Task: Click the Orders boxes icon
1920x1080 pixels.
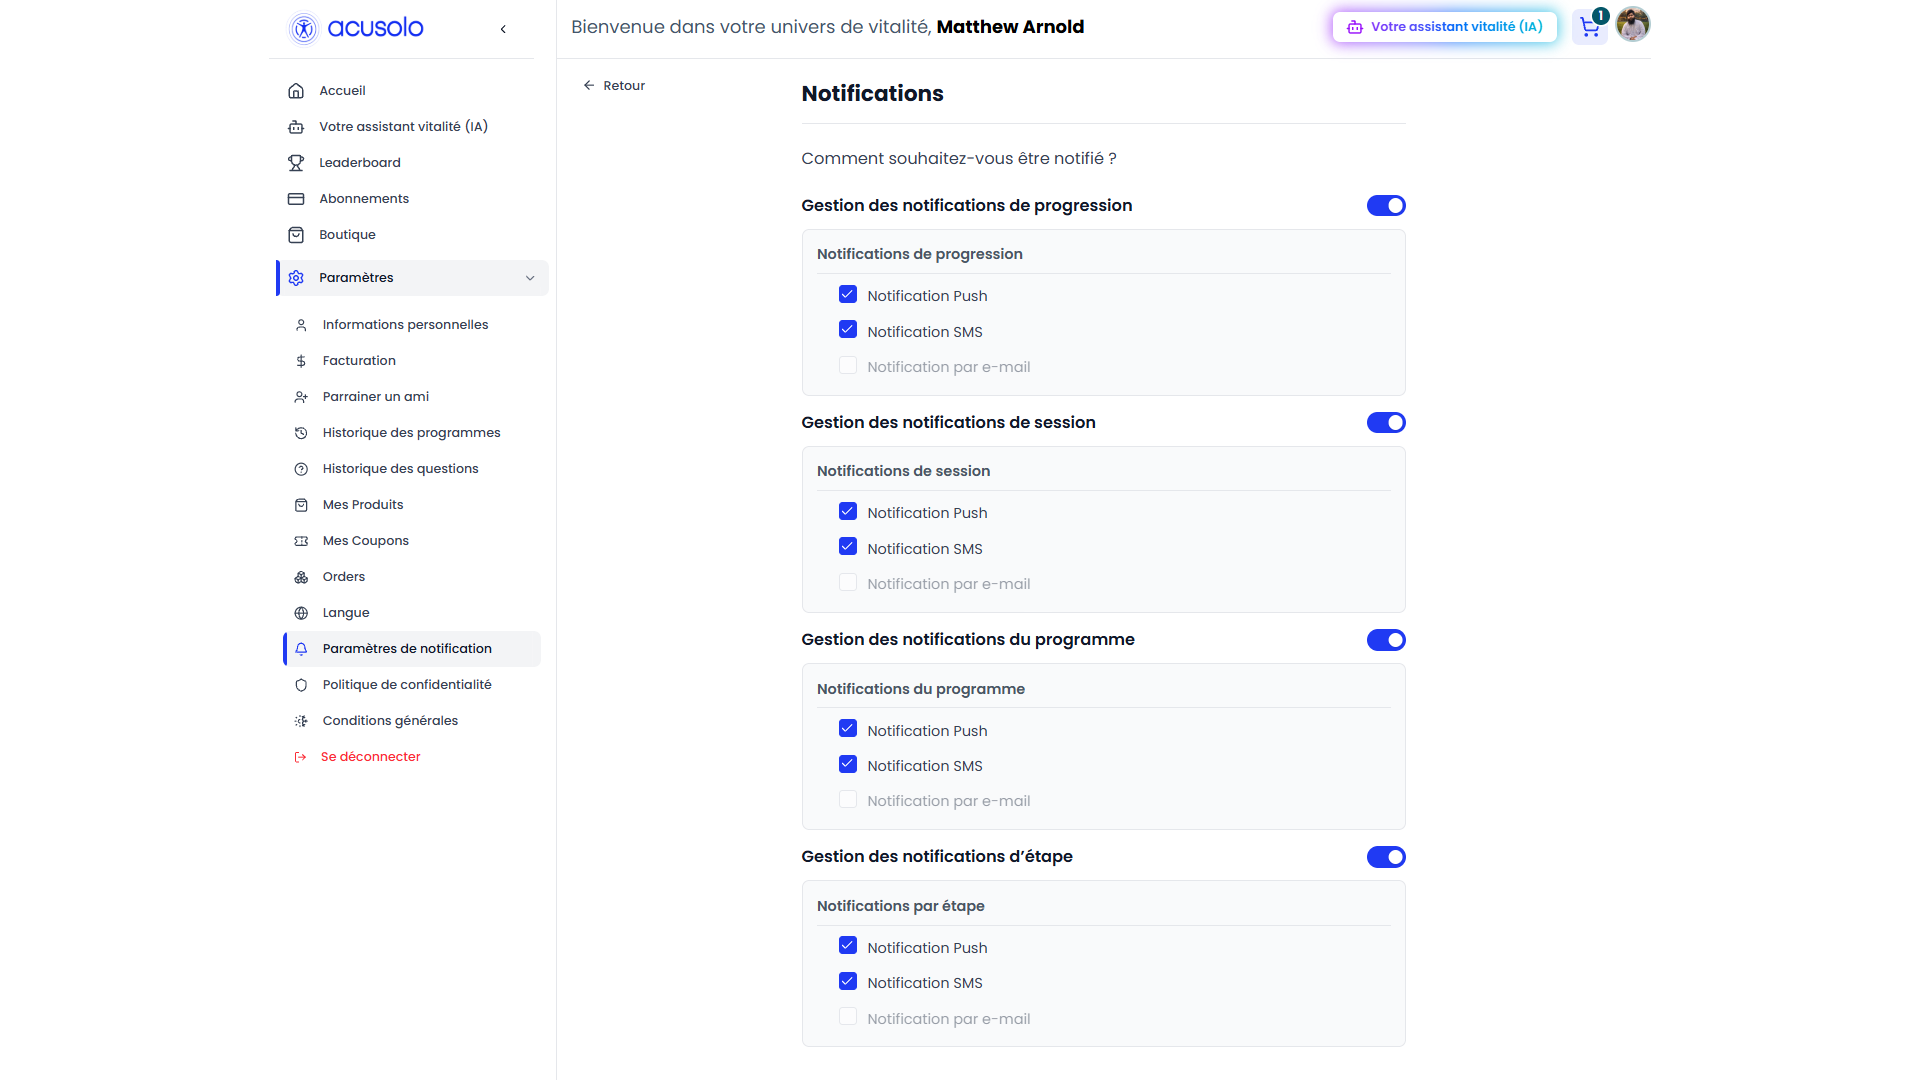Action: pos(301,577)
